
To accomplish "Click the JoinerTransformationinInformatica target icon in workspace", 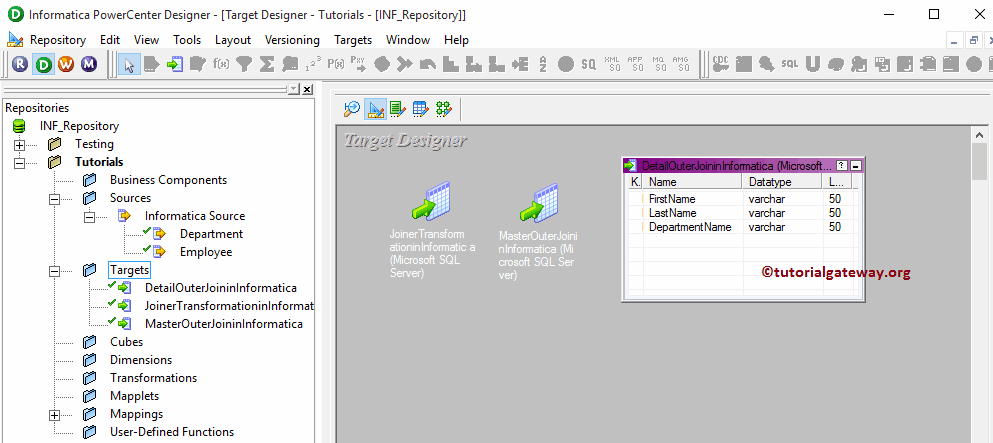I will point(431,201).
